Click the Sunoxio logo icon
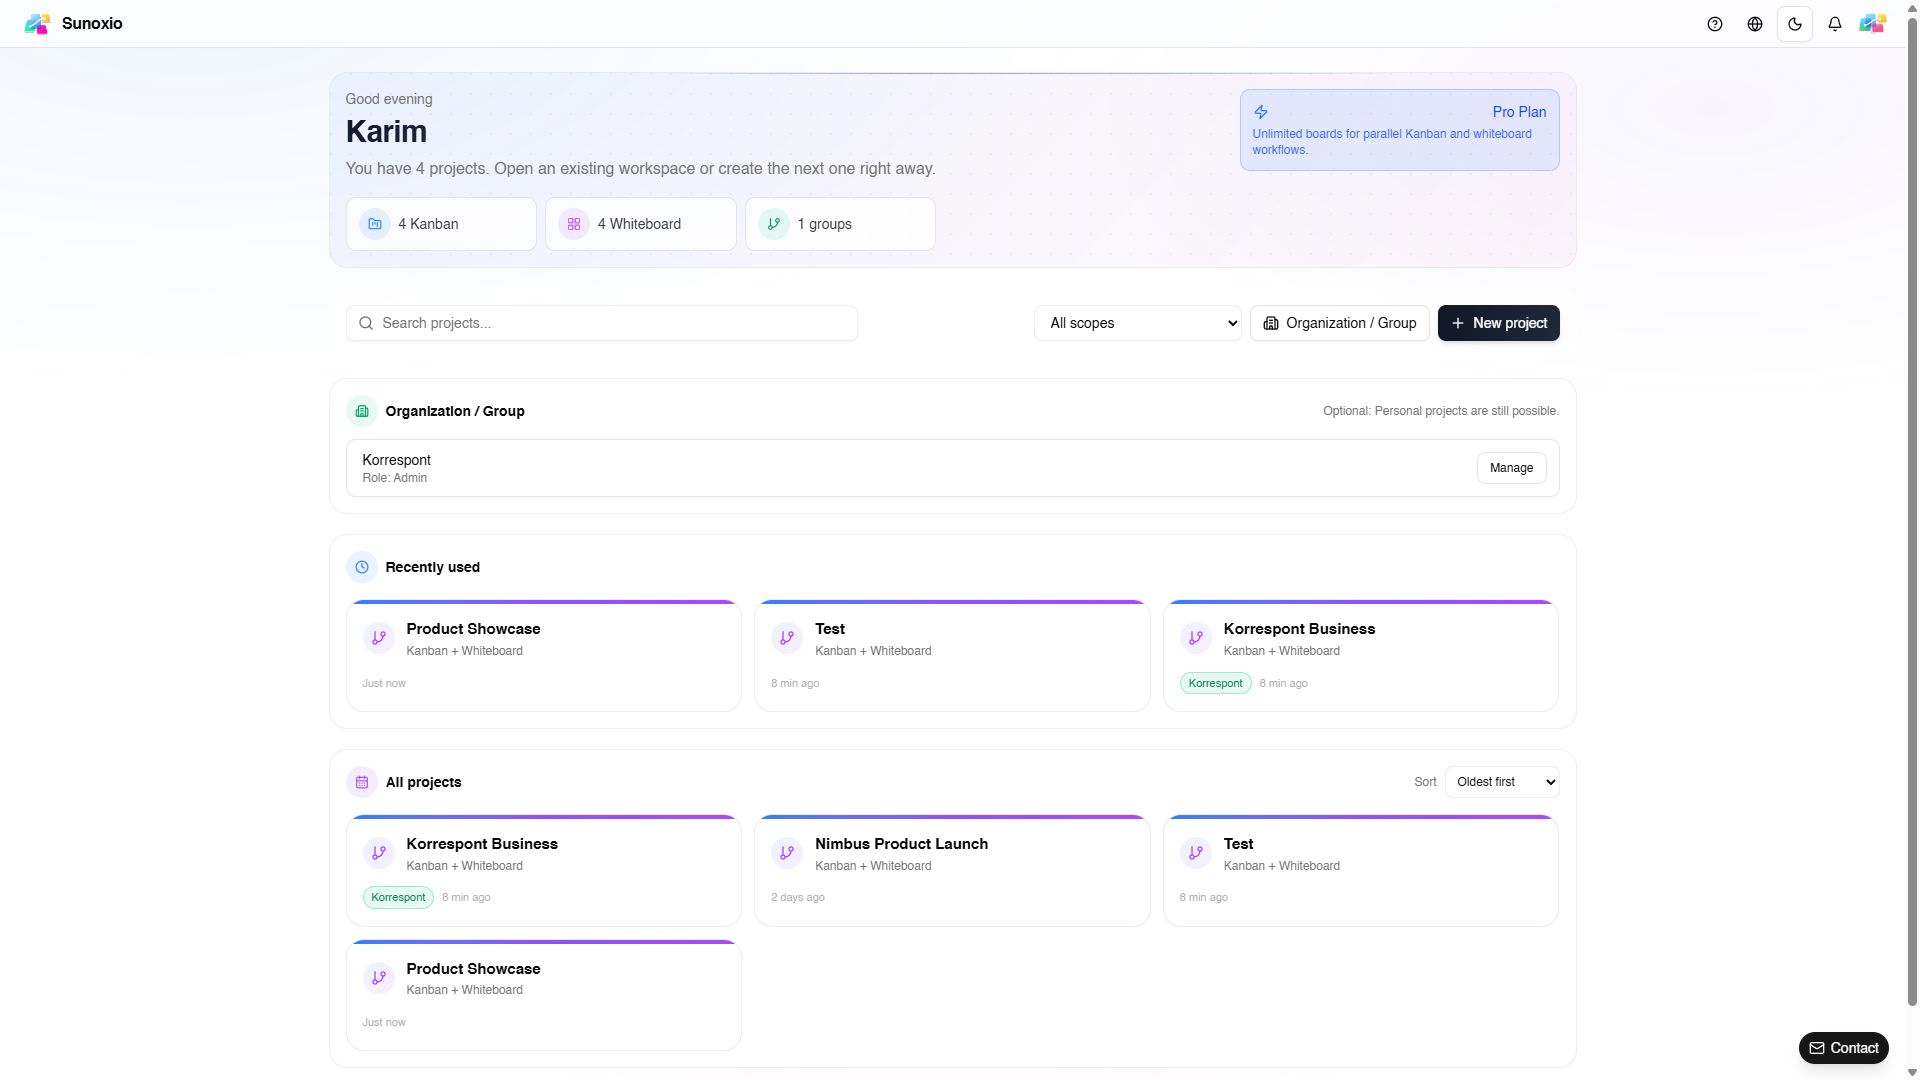 [x=37, y=24]
